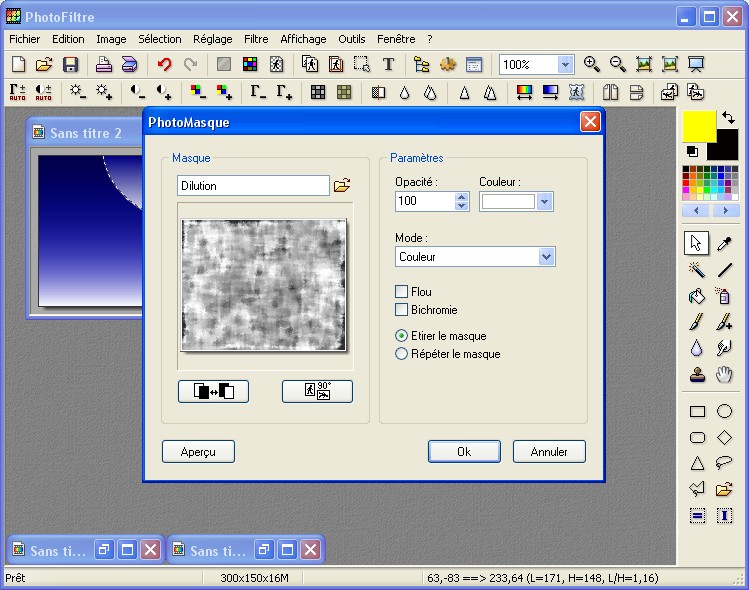
Task: Open the Outils menu
Action: coord(352,39)
